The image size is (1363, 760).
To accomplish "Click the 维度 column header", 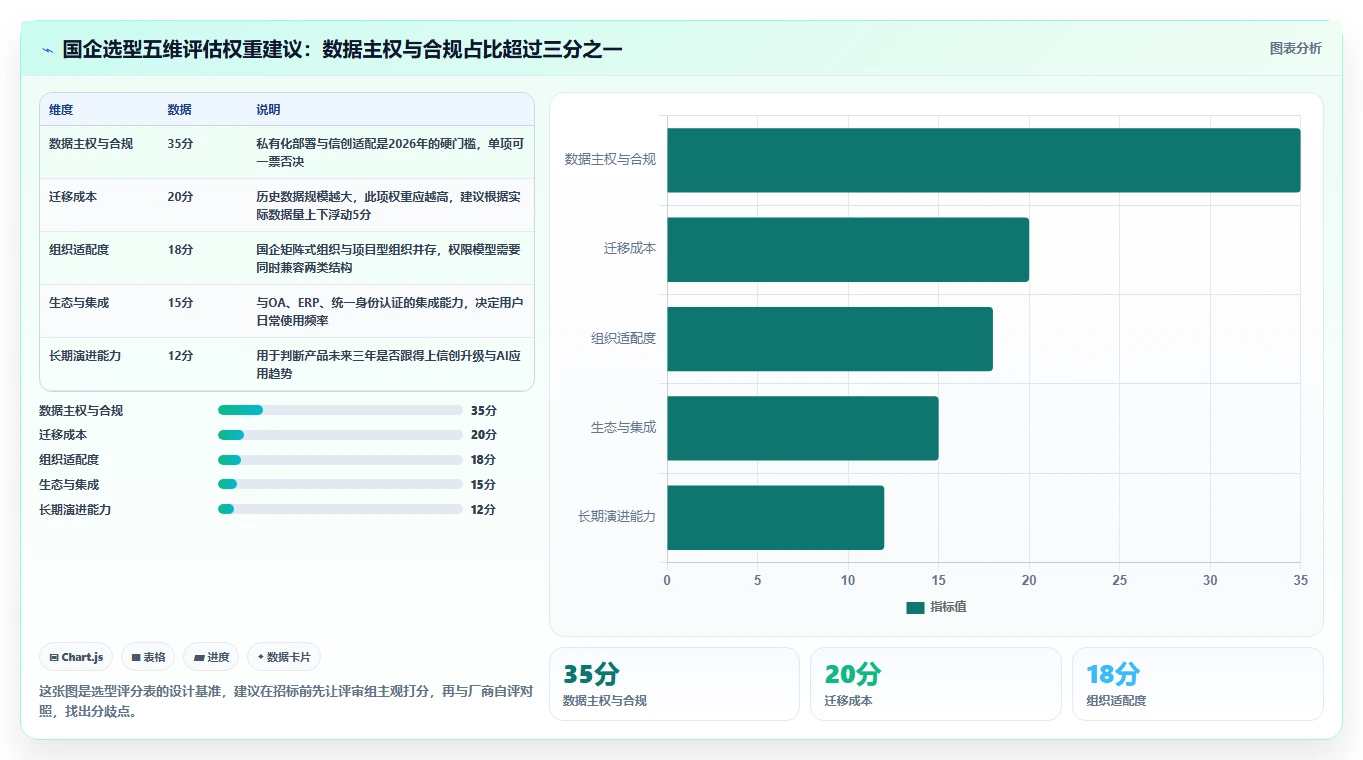I will pos(61,110).
